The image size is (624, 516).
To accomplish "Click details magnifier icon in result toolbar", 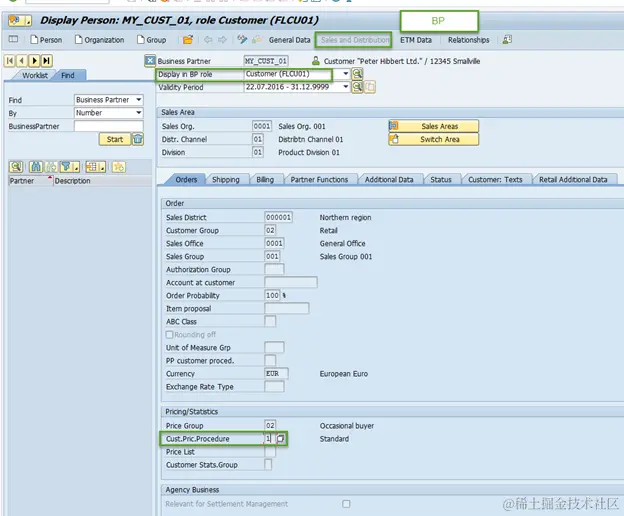I will [x=16, y=167].
